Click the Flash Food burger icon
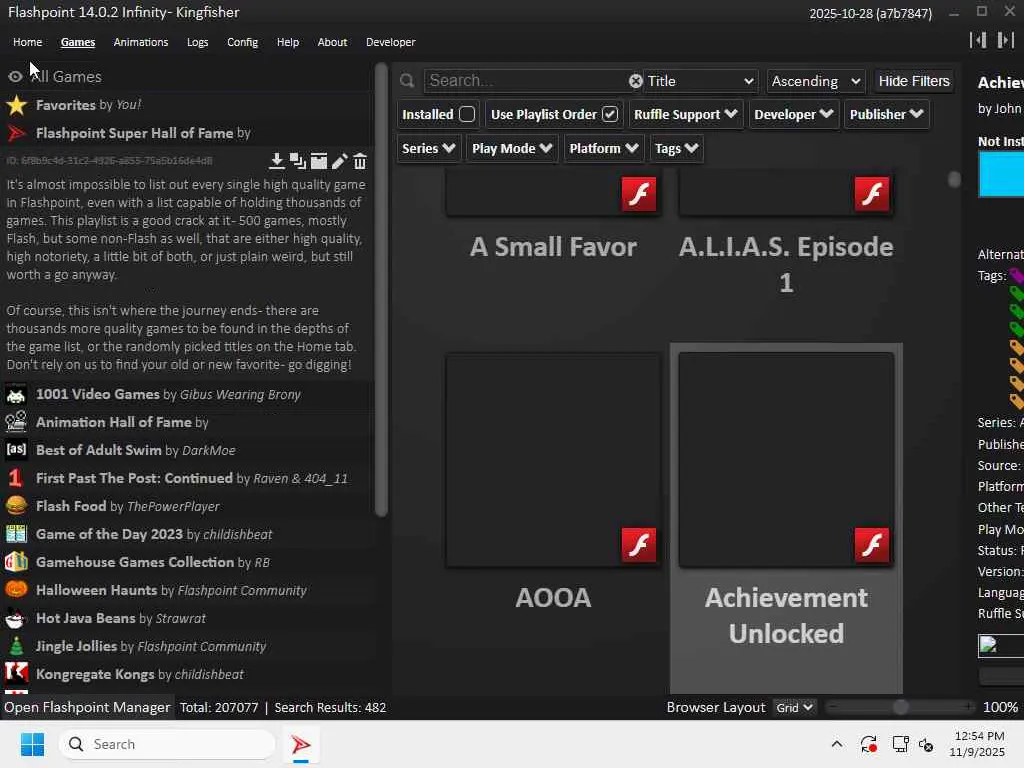 (x=16, y=506)
